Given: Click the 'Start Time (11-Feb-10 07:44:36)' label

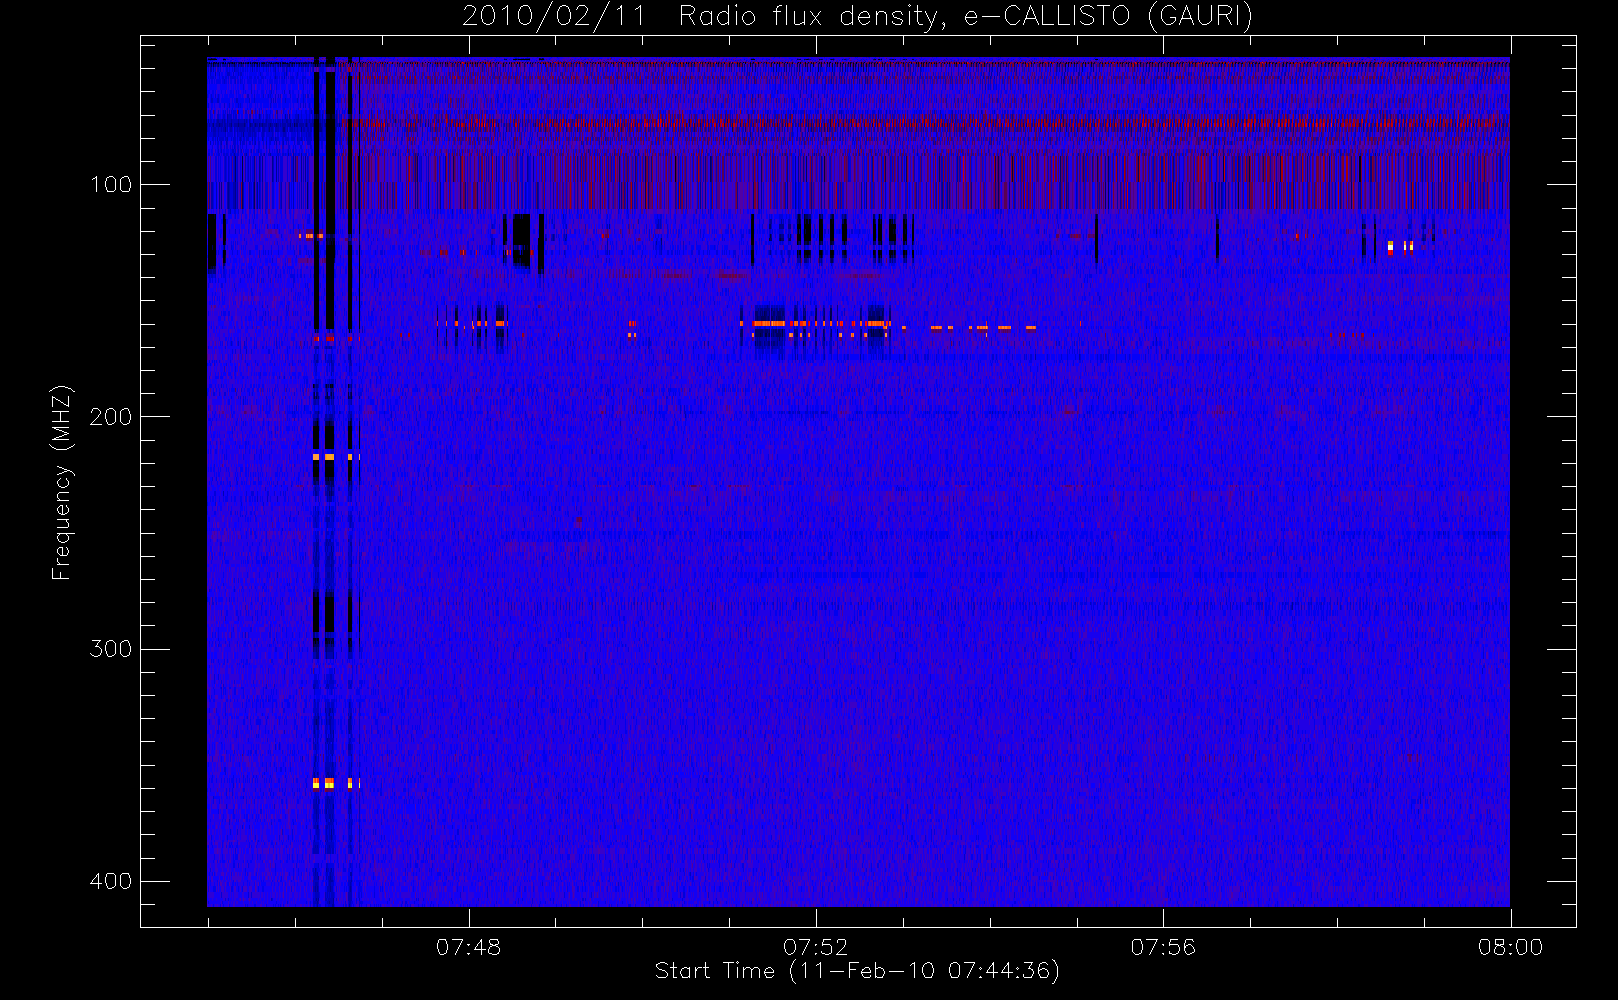Looking at the screenshot, I should [x=857, y=971].
